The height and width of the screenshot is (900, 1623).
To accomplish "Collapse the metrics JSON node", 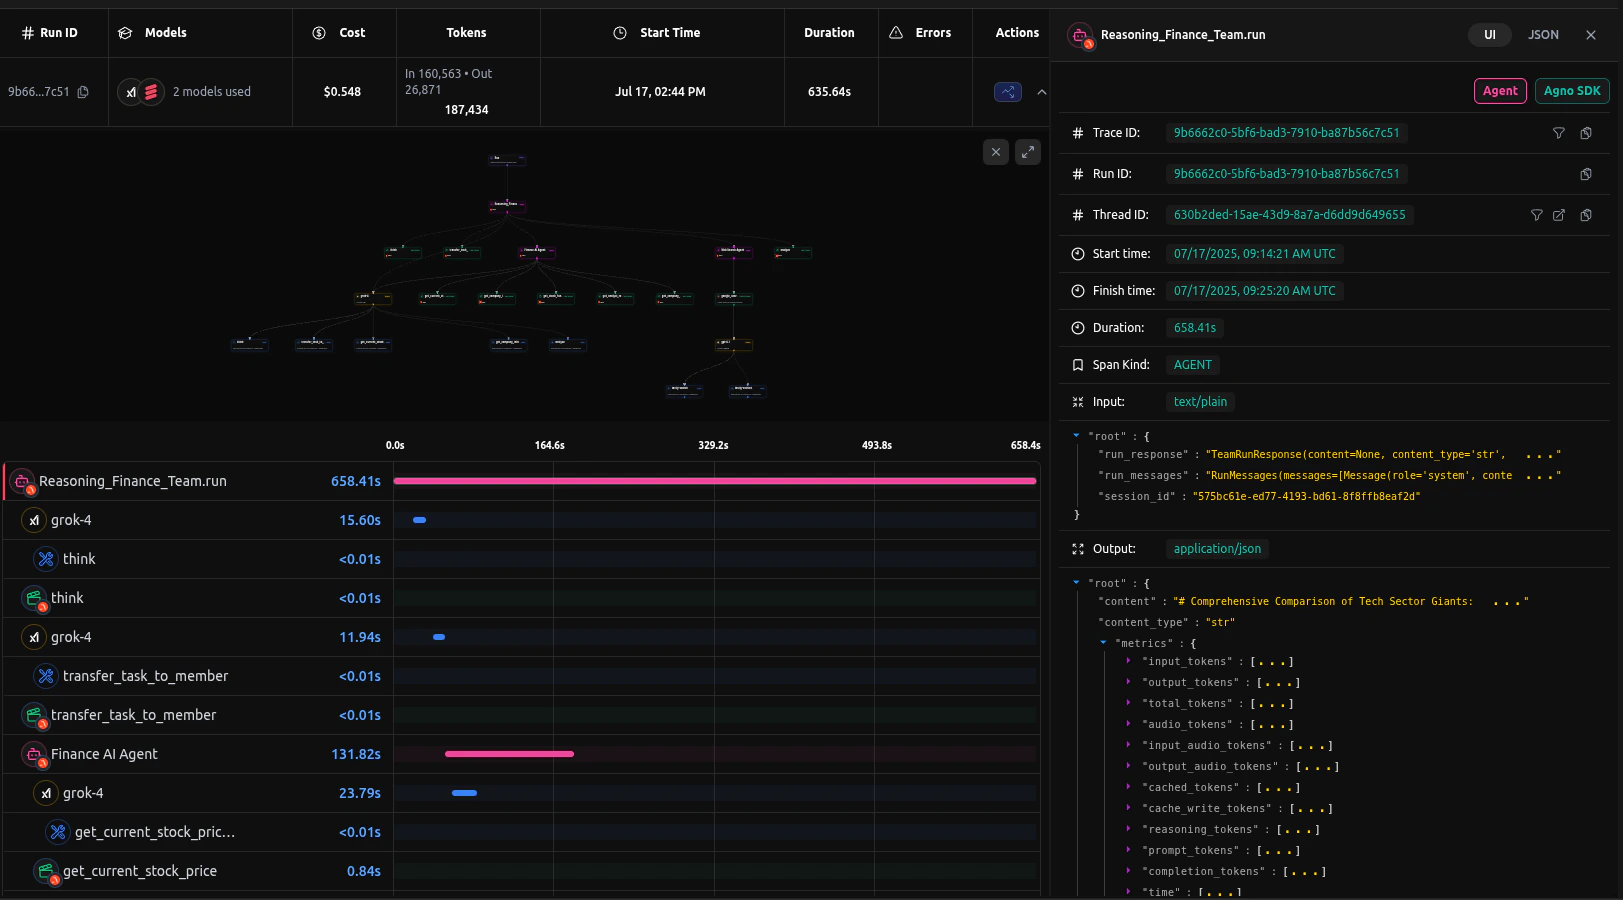I will click(1103, 643).
